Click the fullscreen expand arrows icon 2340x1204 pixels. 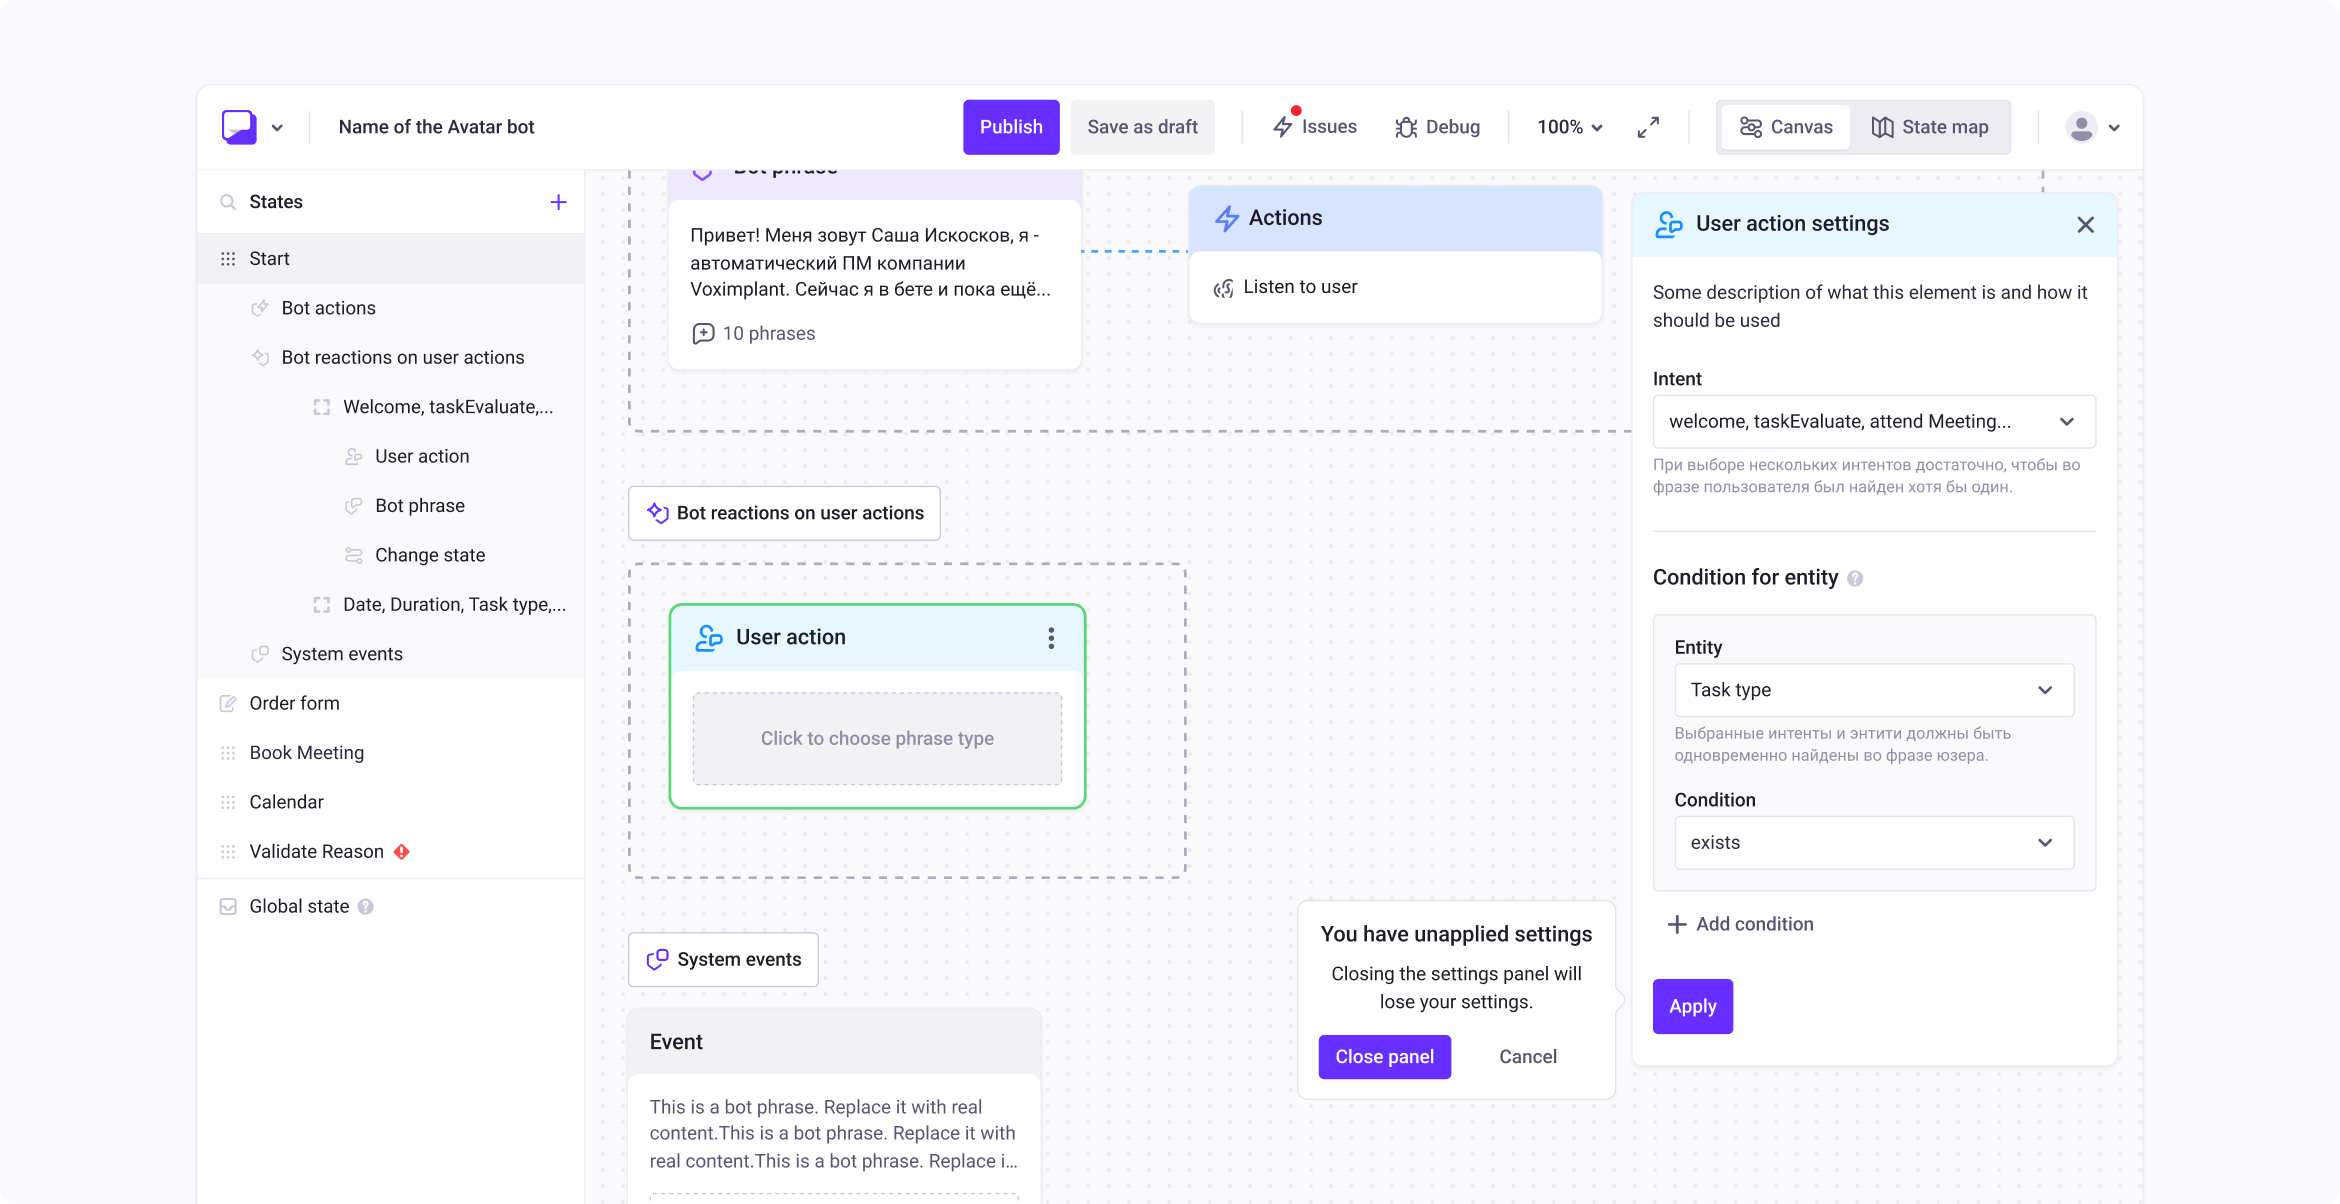(1648, 127)
